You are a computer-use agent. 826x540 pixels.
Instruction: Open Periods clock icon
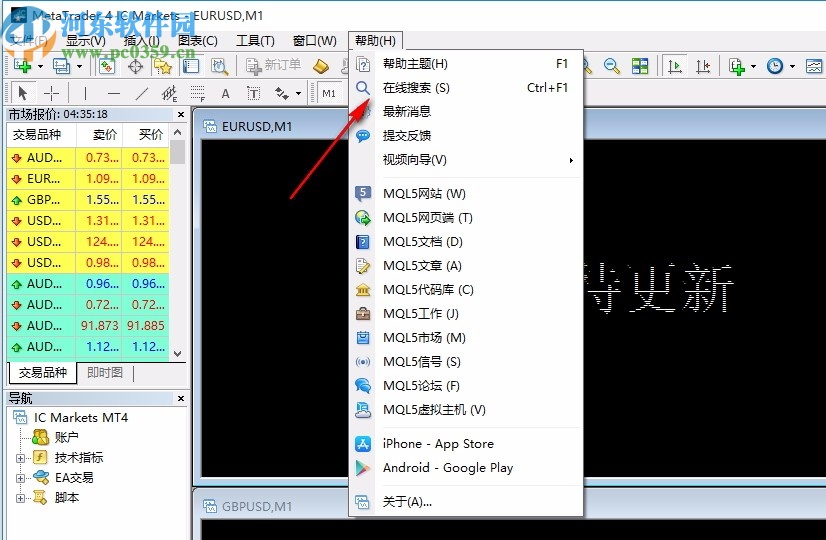click(774, 66)
